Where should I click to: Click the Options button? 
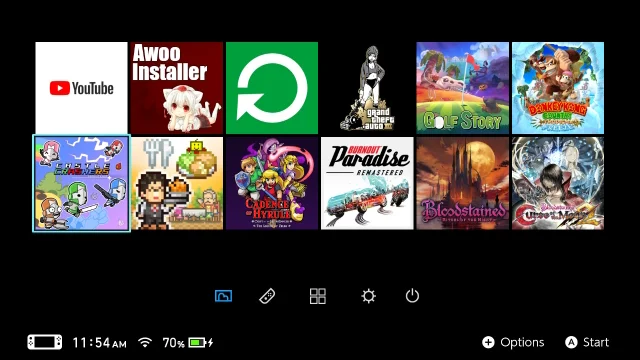[x=513, y=342]
